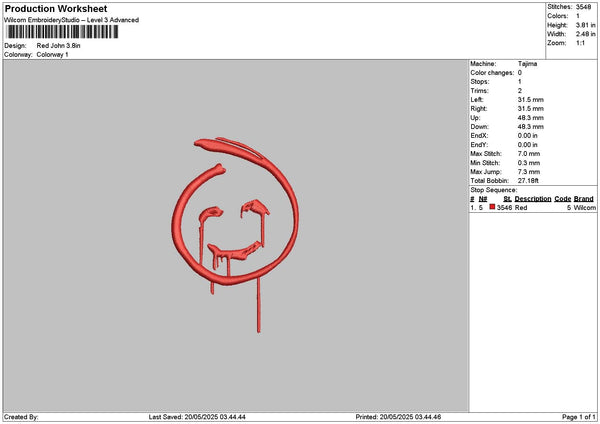Click the 'Colorway 1' value

(x=52, y=55)
